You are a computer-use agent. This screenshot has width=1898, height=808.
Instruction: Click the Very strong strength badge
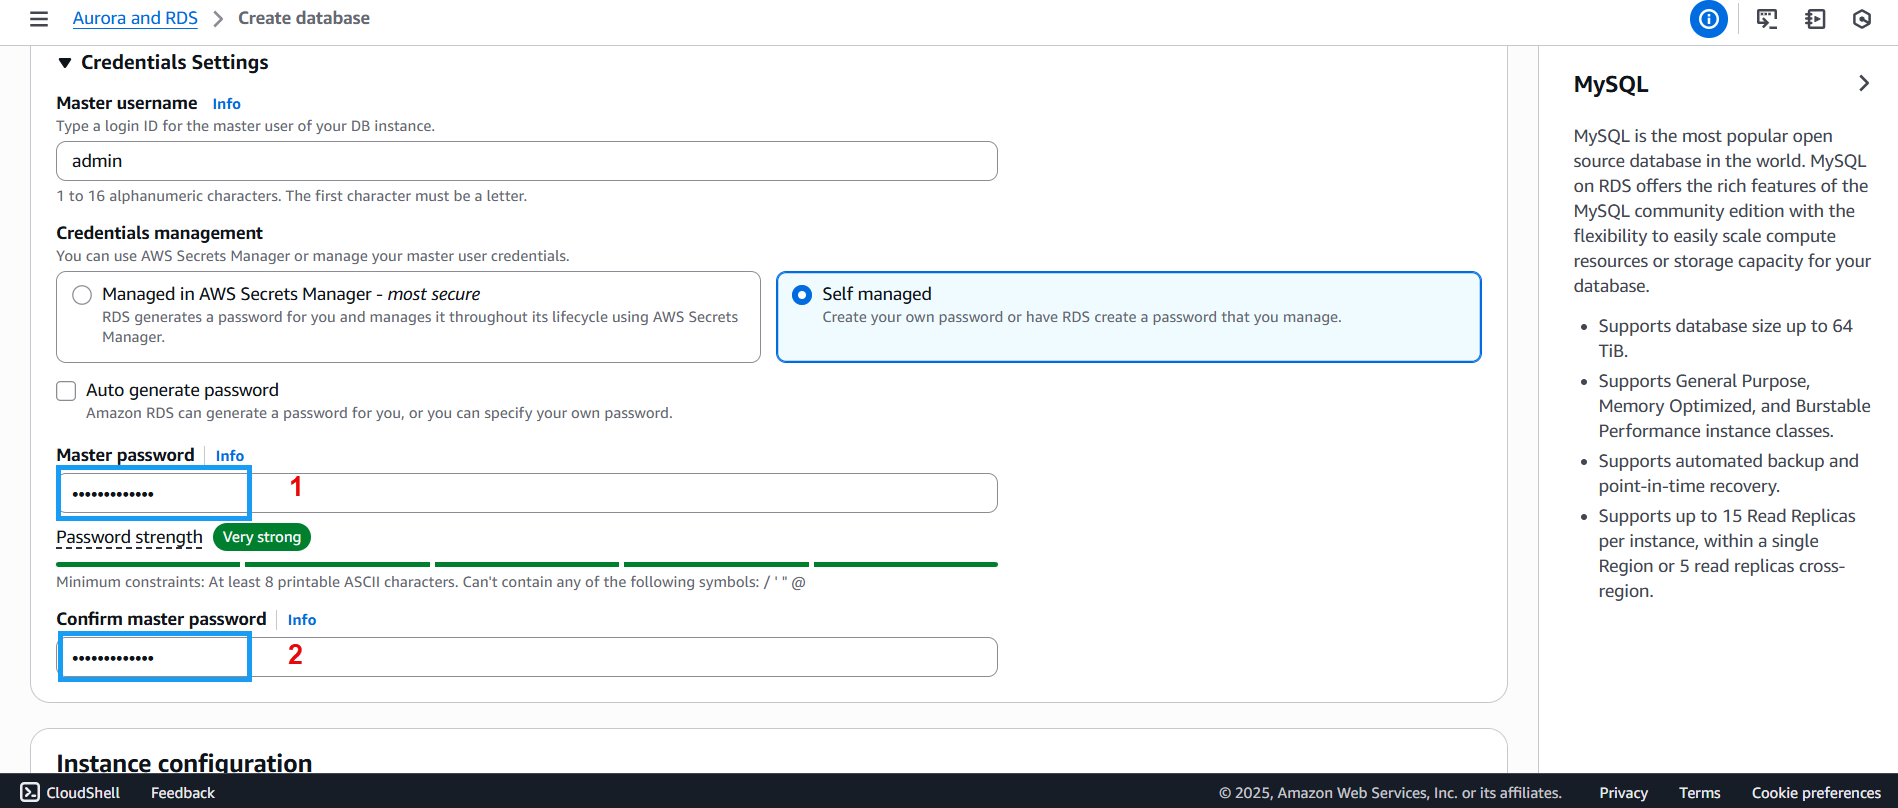click(x=262, y=537)
